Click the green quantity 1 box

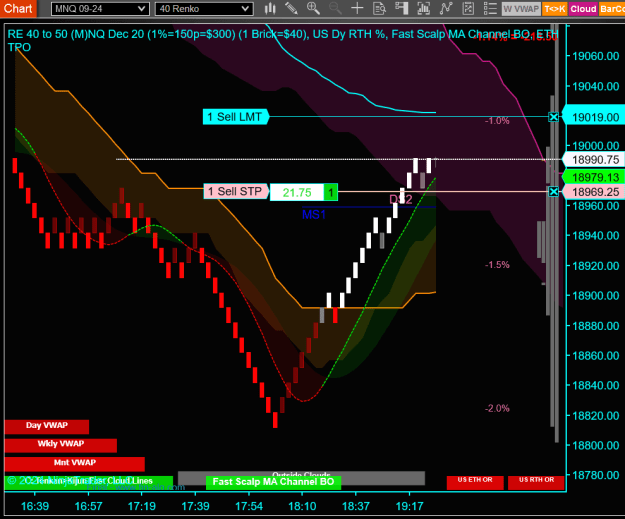coord(331,192)
